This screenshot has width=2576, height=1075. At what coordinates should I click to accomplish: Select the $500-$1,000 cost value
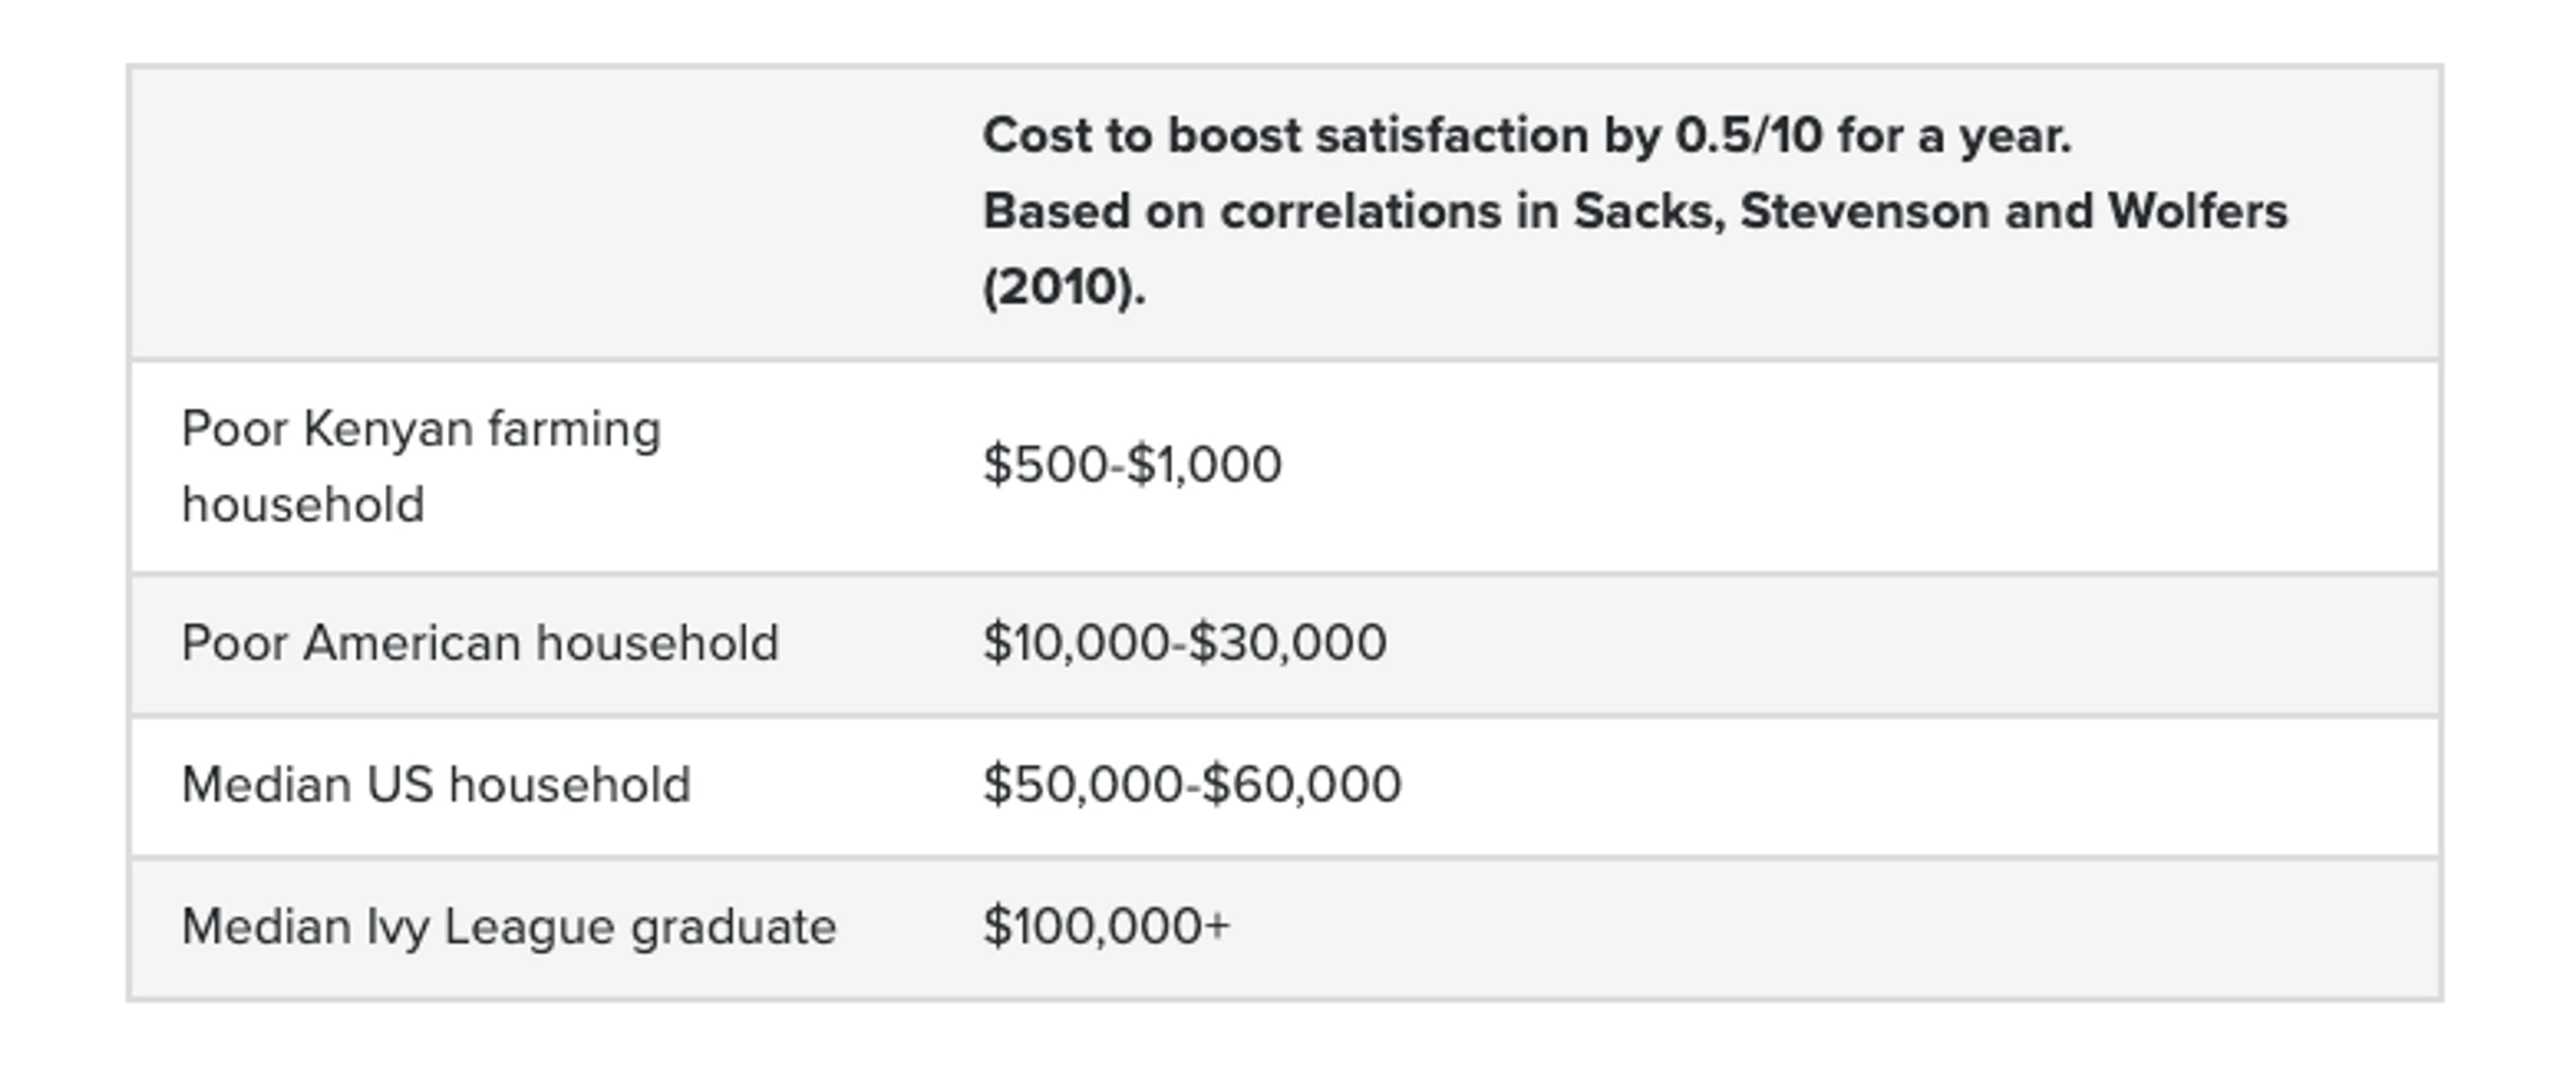click(x=1132, y=465)
